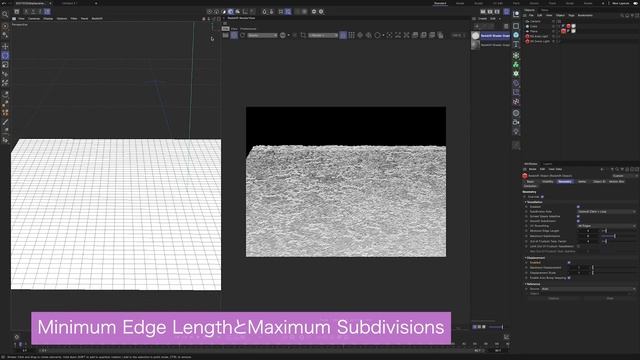
Task: Open the Cameras menu in viewport
Action: click(34, 18)
